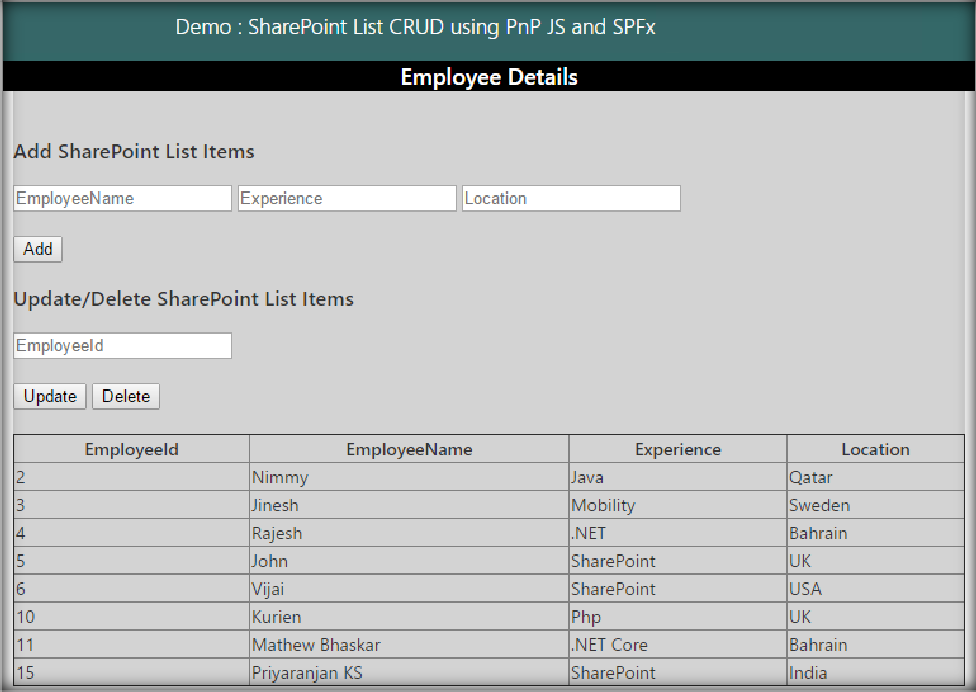Select SharePoint cell in John's row

click(x=678, y=561)
